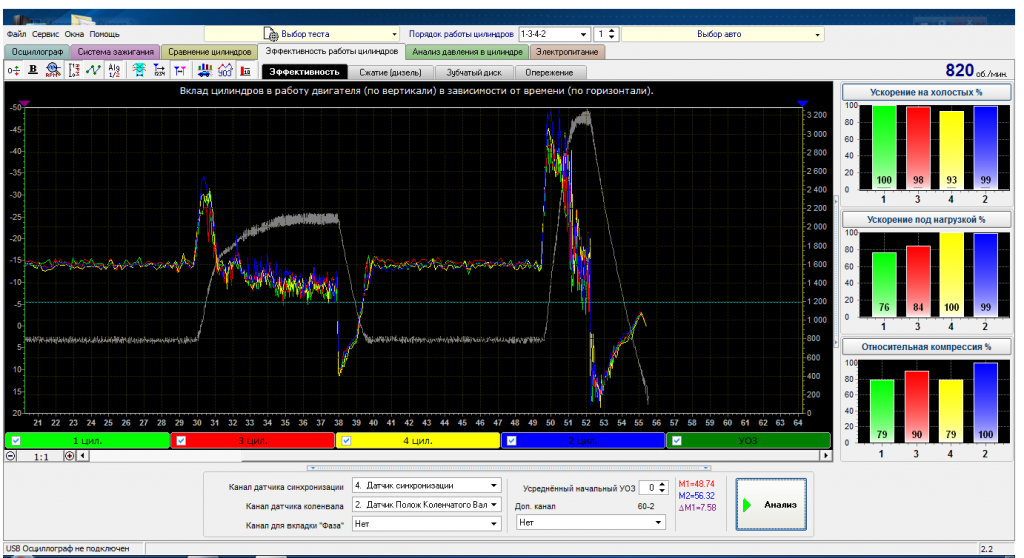Image resolution: width=1024 pixels, height=558 pixels.
Task: Click the zero-level offset icon in toolbar
Action: [13, 71]
